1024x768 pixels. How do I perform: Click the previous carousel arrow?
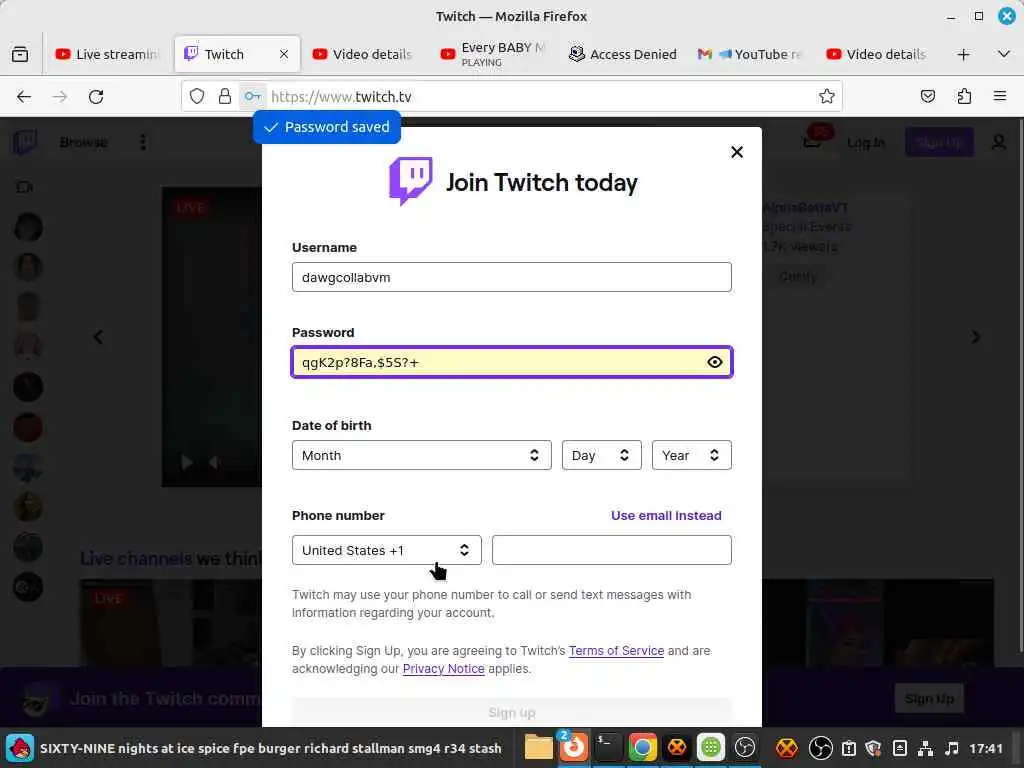(x=98, y=337)
